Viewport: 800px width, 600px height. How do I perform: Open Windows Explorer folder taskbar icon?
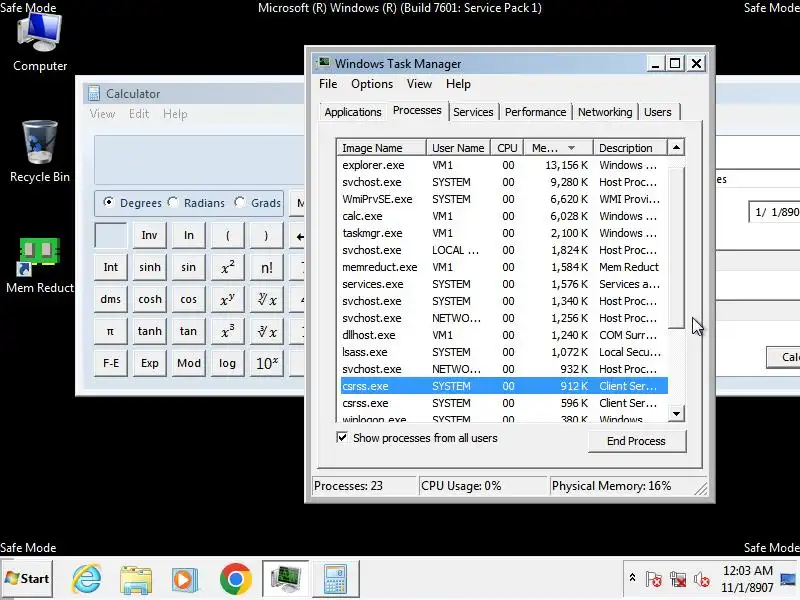click(136, 579)
